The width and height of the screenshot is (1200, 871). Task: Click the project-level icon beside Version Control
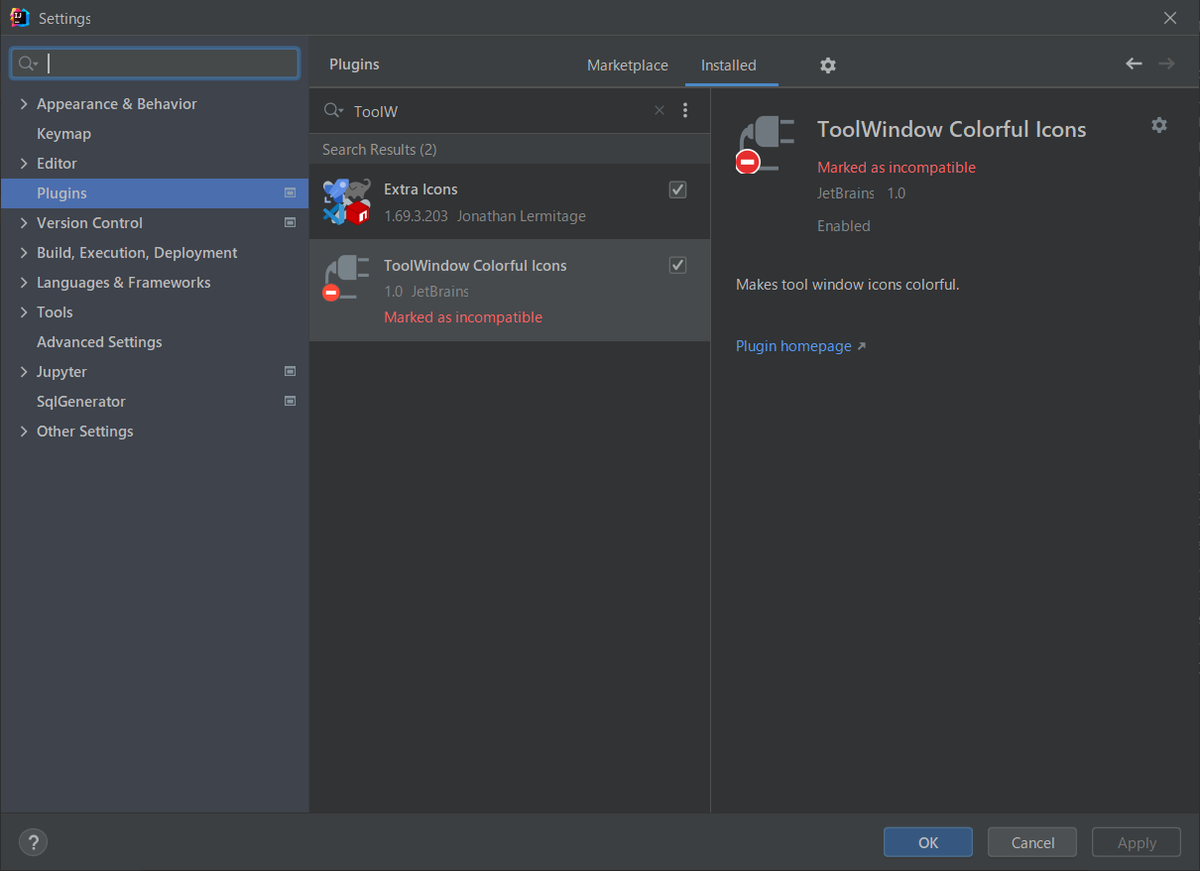coord(290,223)
